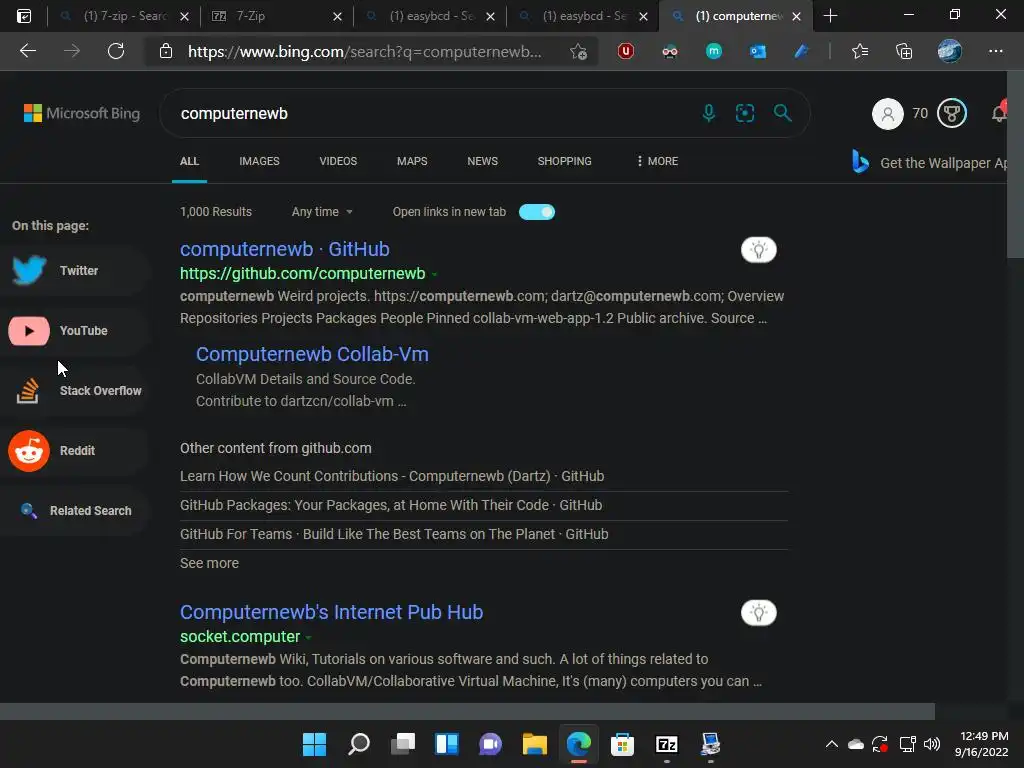Jump to Related Search section
This screenshot has height=768, width=1024.
[73, 511]
